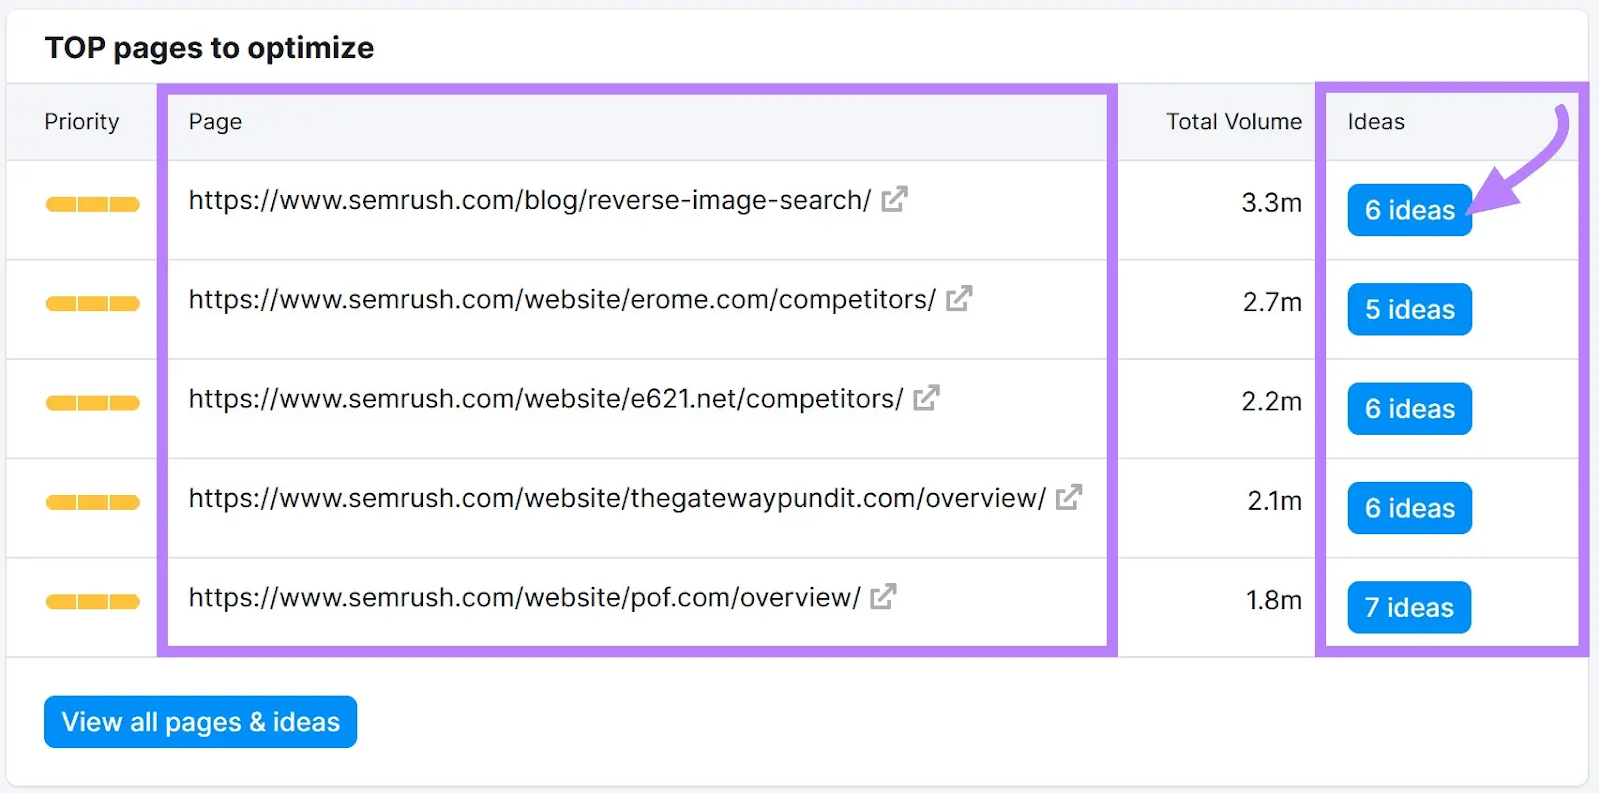
Task: Open the e621.net competitors page URL
Action: point(545,399)
